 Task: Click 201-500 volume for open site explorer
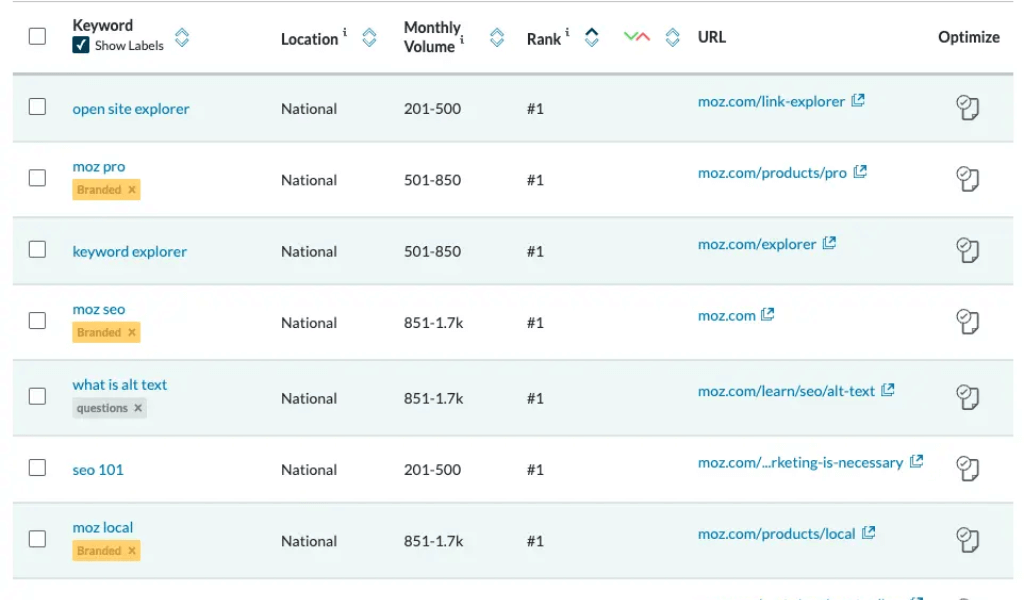point(432,108)
